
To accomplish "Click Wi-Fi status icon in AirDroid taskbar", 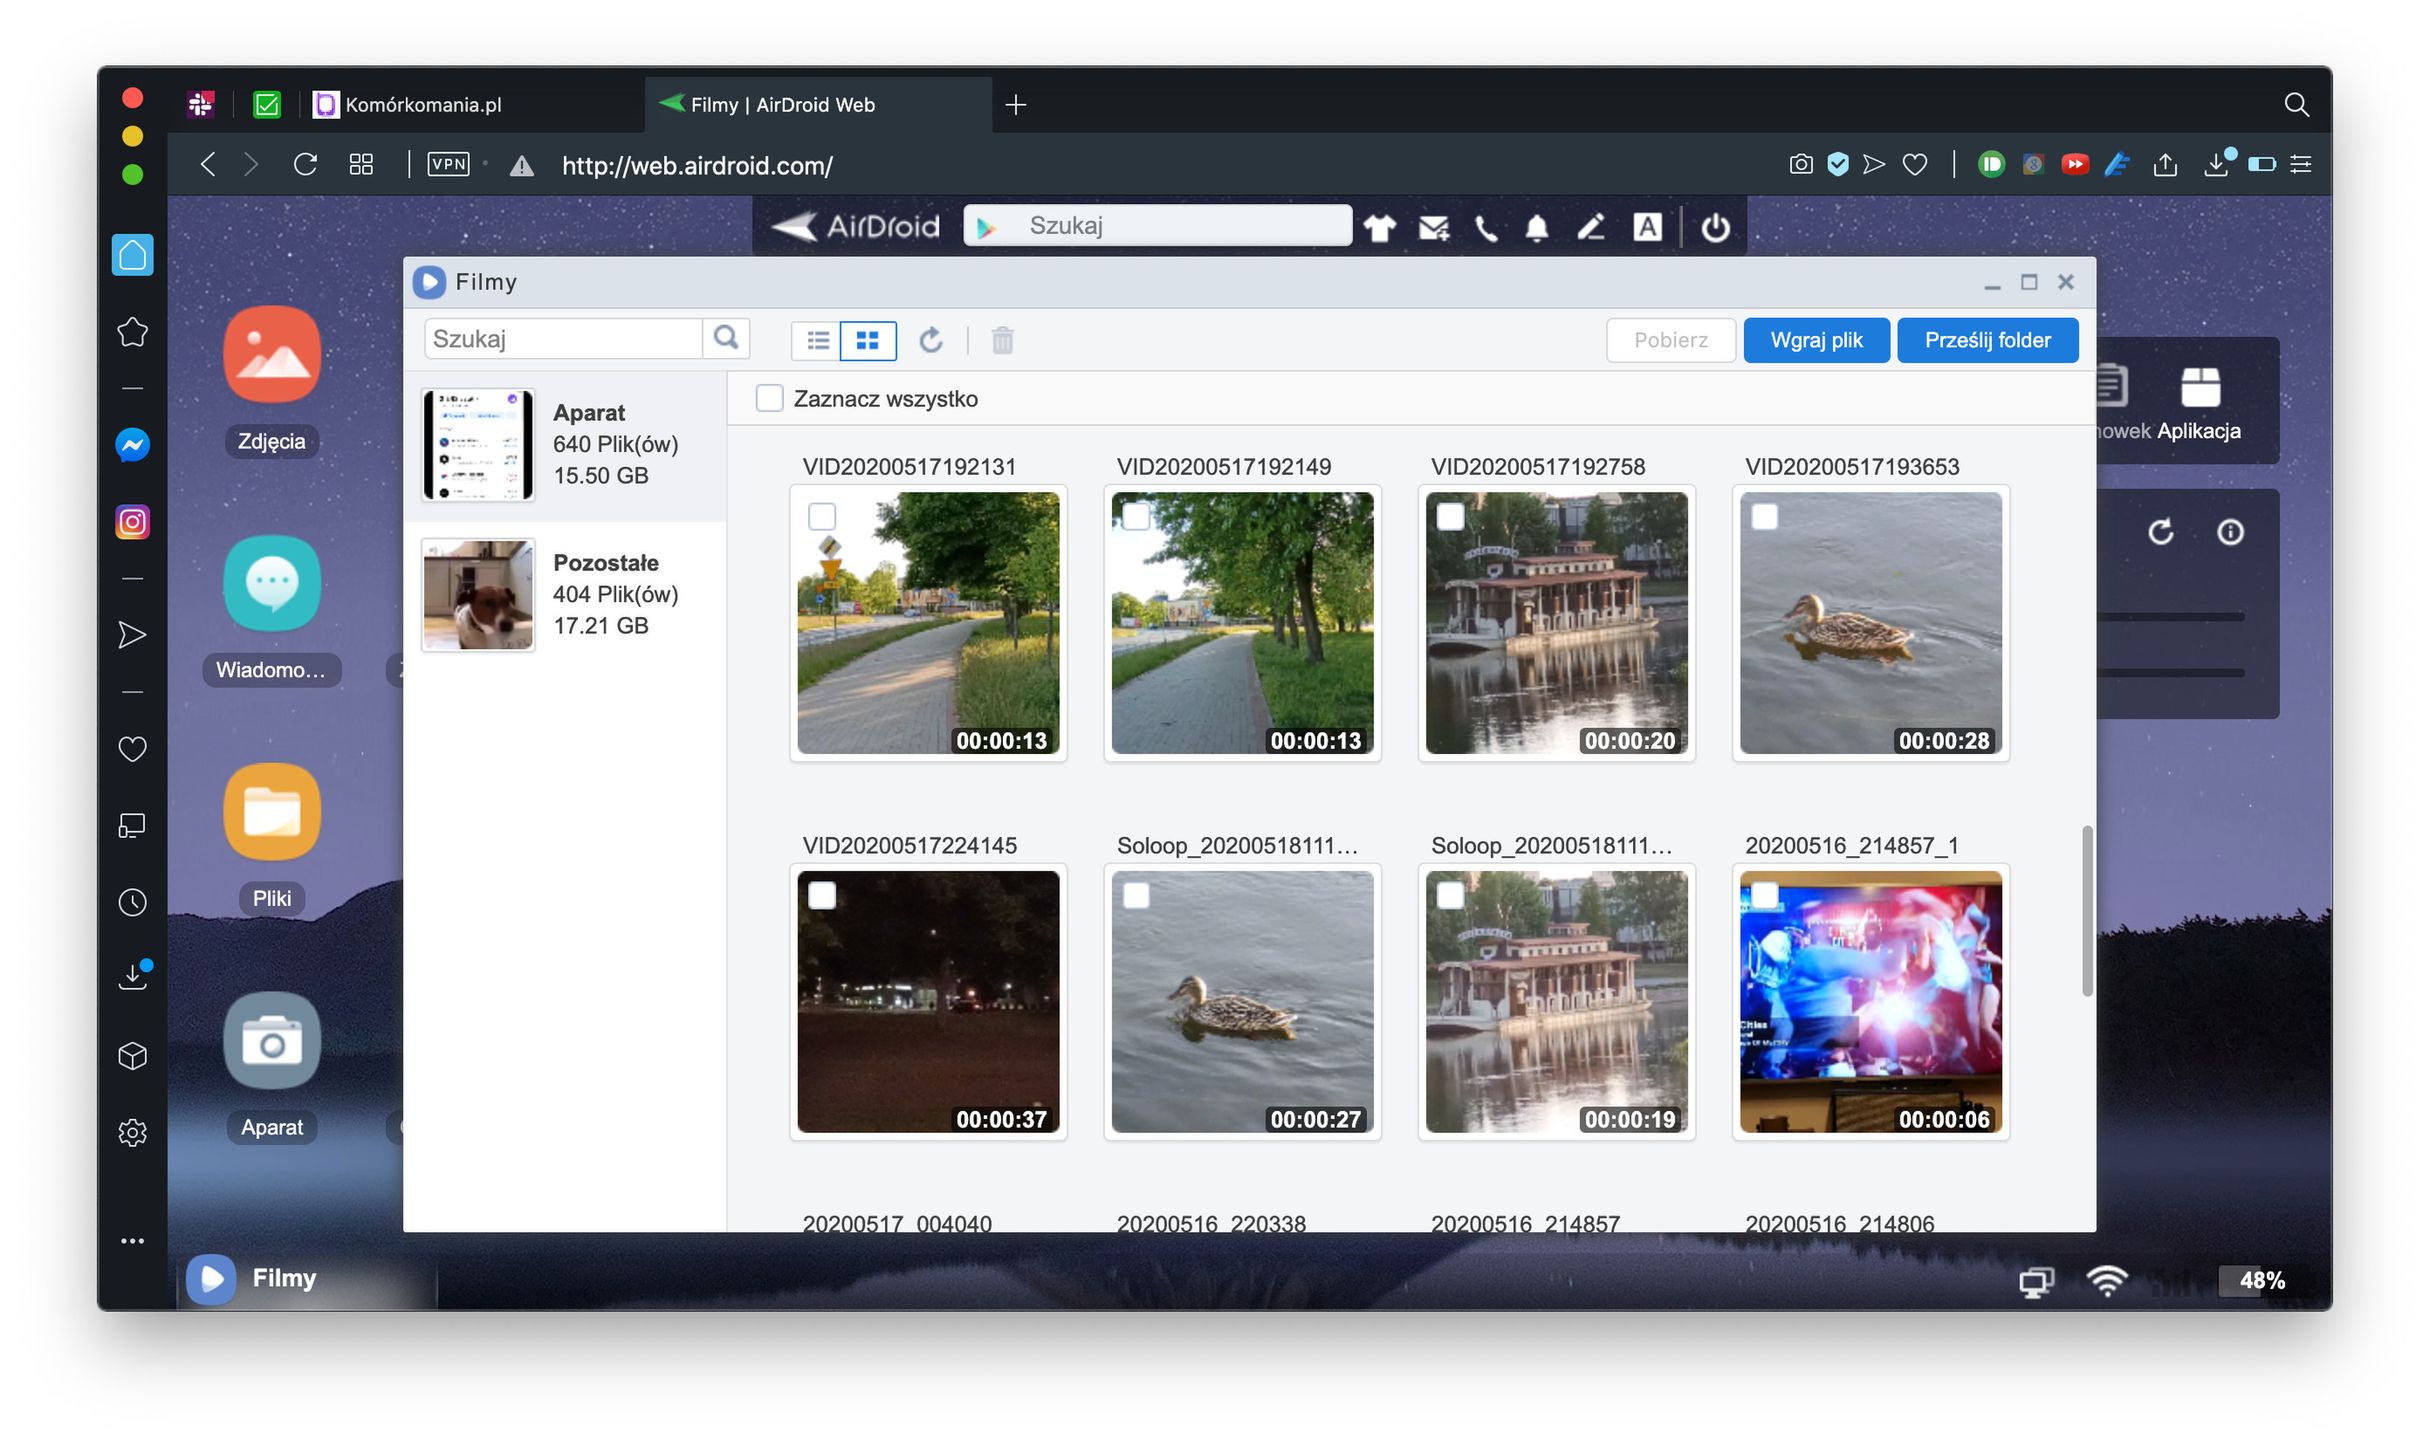I will (2107, 1281).
